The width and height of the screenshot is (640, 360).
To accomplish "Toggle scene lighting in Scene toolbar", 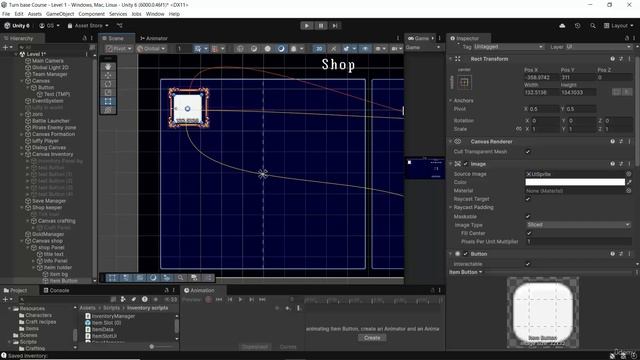I will click(333, 49).
